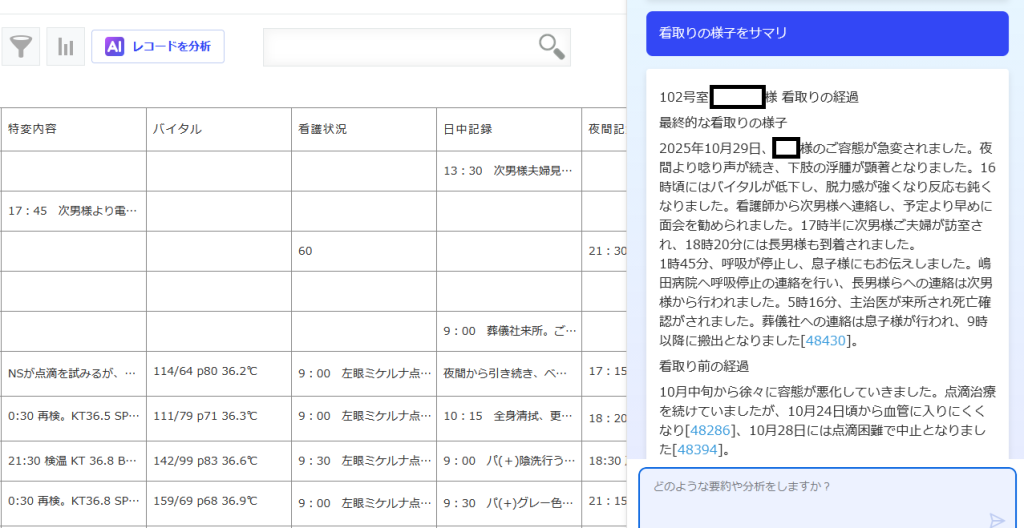Follow the 48394 record link
Screen dimensions: 1024x528
tap(698, 450)
